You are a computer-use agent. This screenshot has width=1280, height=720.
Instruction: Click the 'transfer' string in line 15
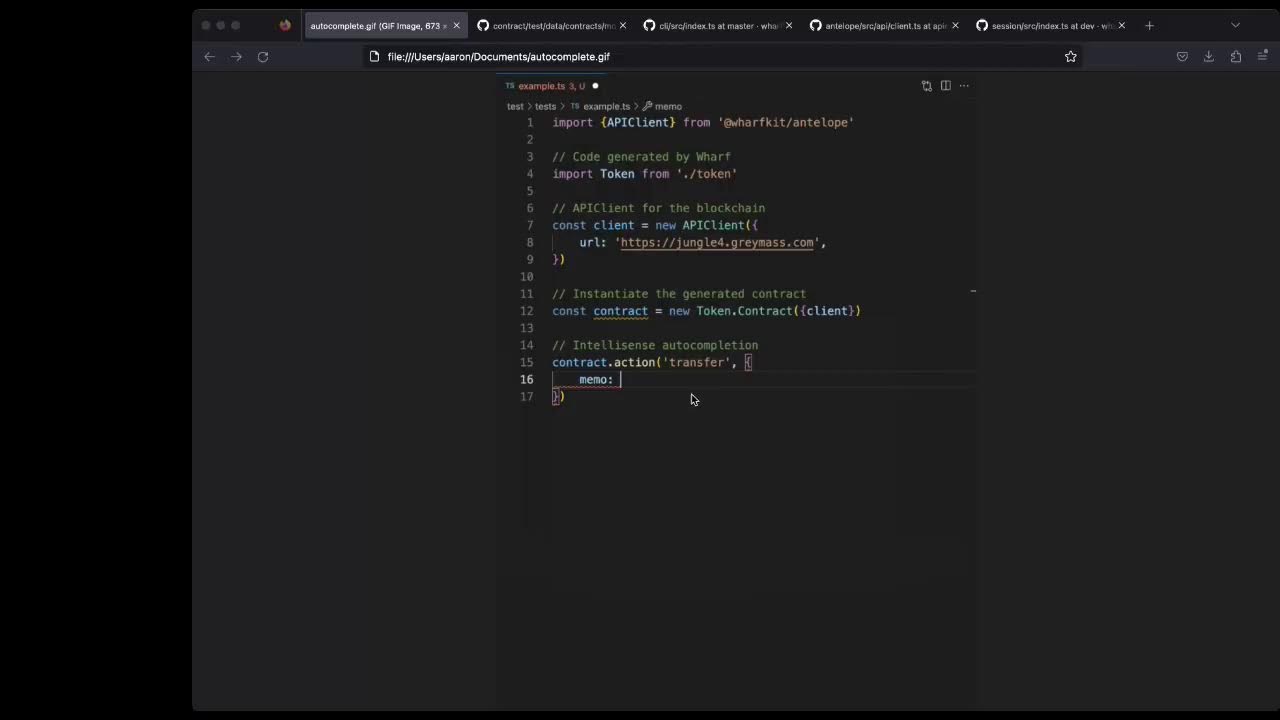pos(696,363)
